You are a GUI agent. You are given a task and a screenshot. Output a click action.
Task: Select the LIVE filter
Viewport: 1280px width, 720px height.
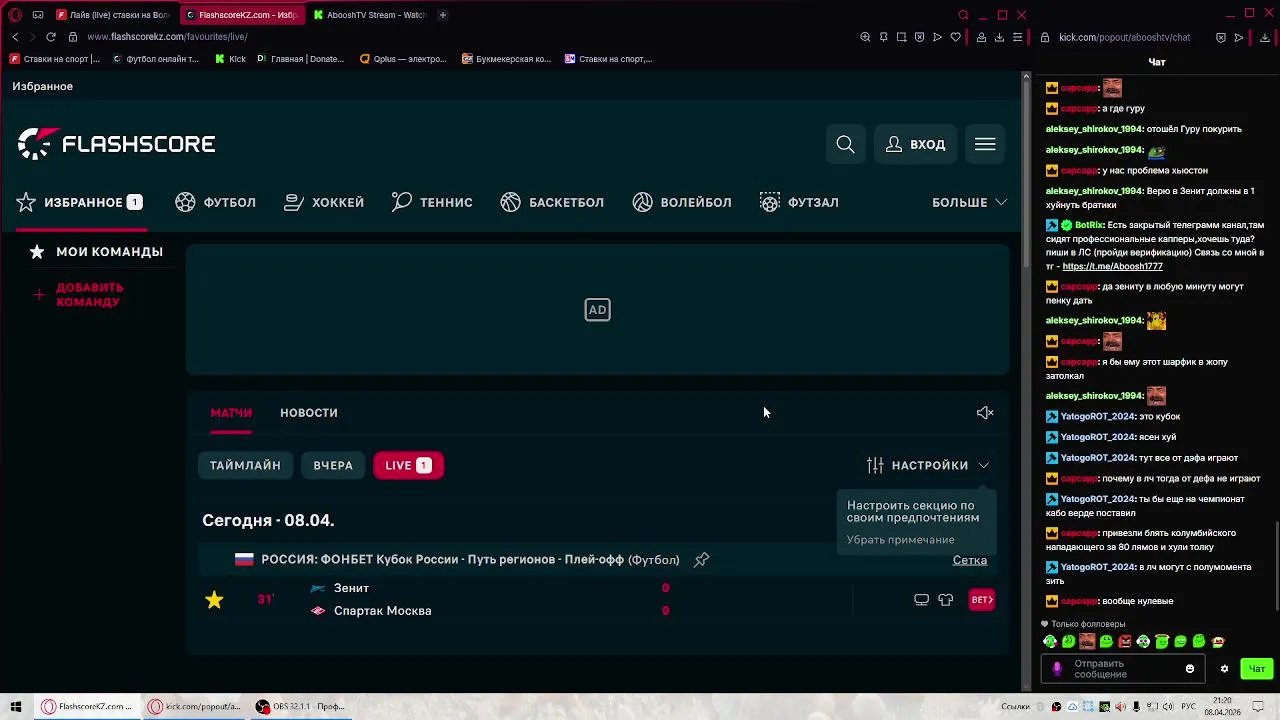tap(408, 465)
